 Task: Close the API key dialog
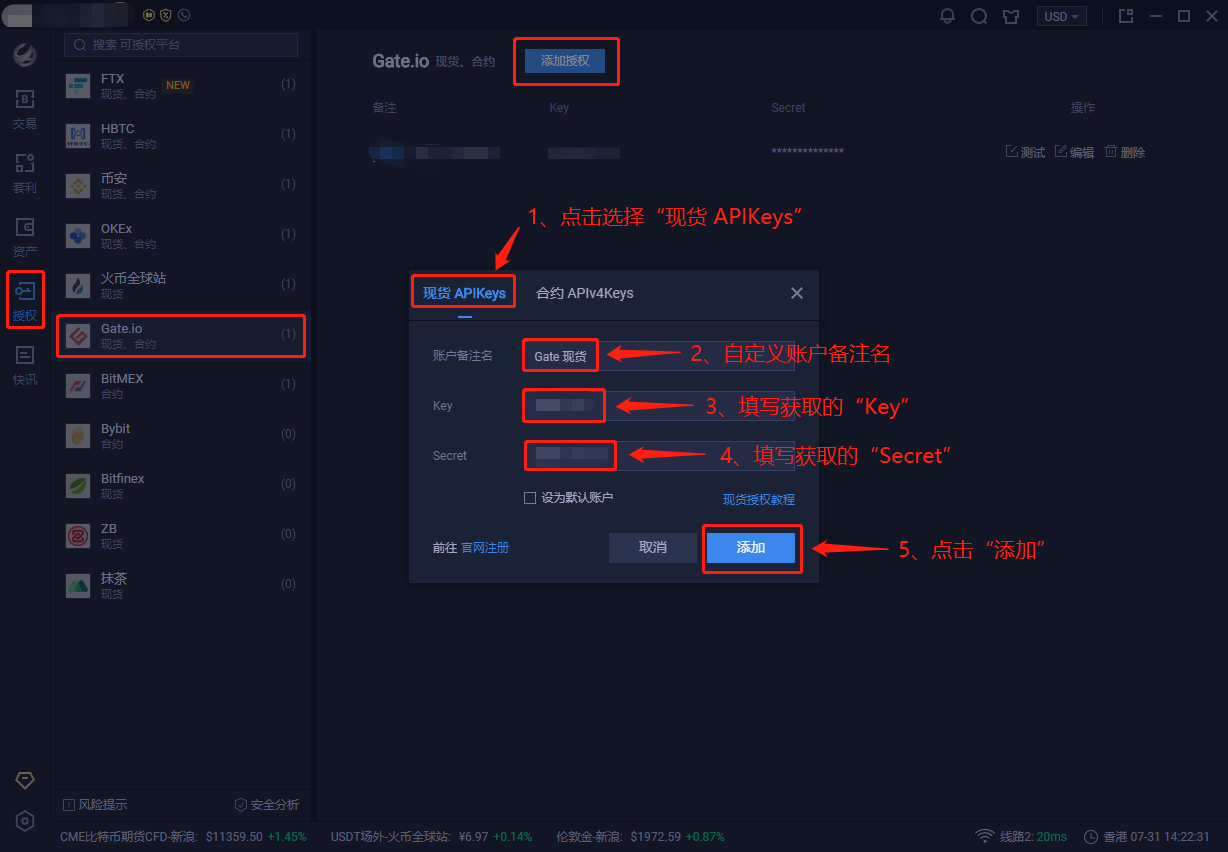coord(797,293)
